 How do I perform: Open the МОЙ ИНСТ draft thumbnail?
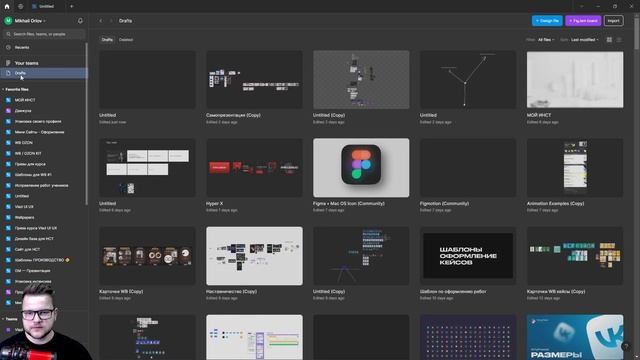point(575,80)
